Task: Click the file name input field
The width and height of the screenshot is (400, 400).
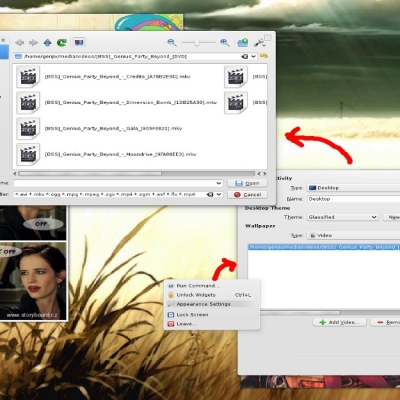Action: [115, 183]
